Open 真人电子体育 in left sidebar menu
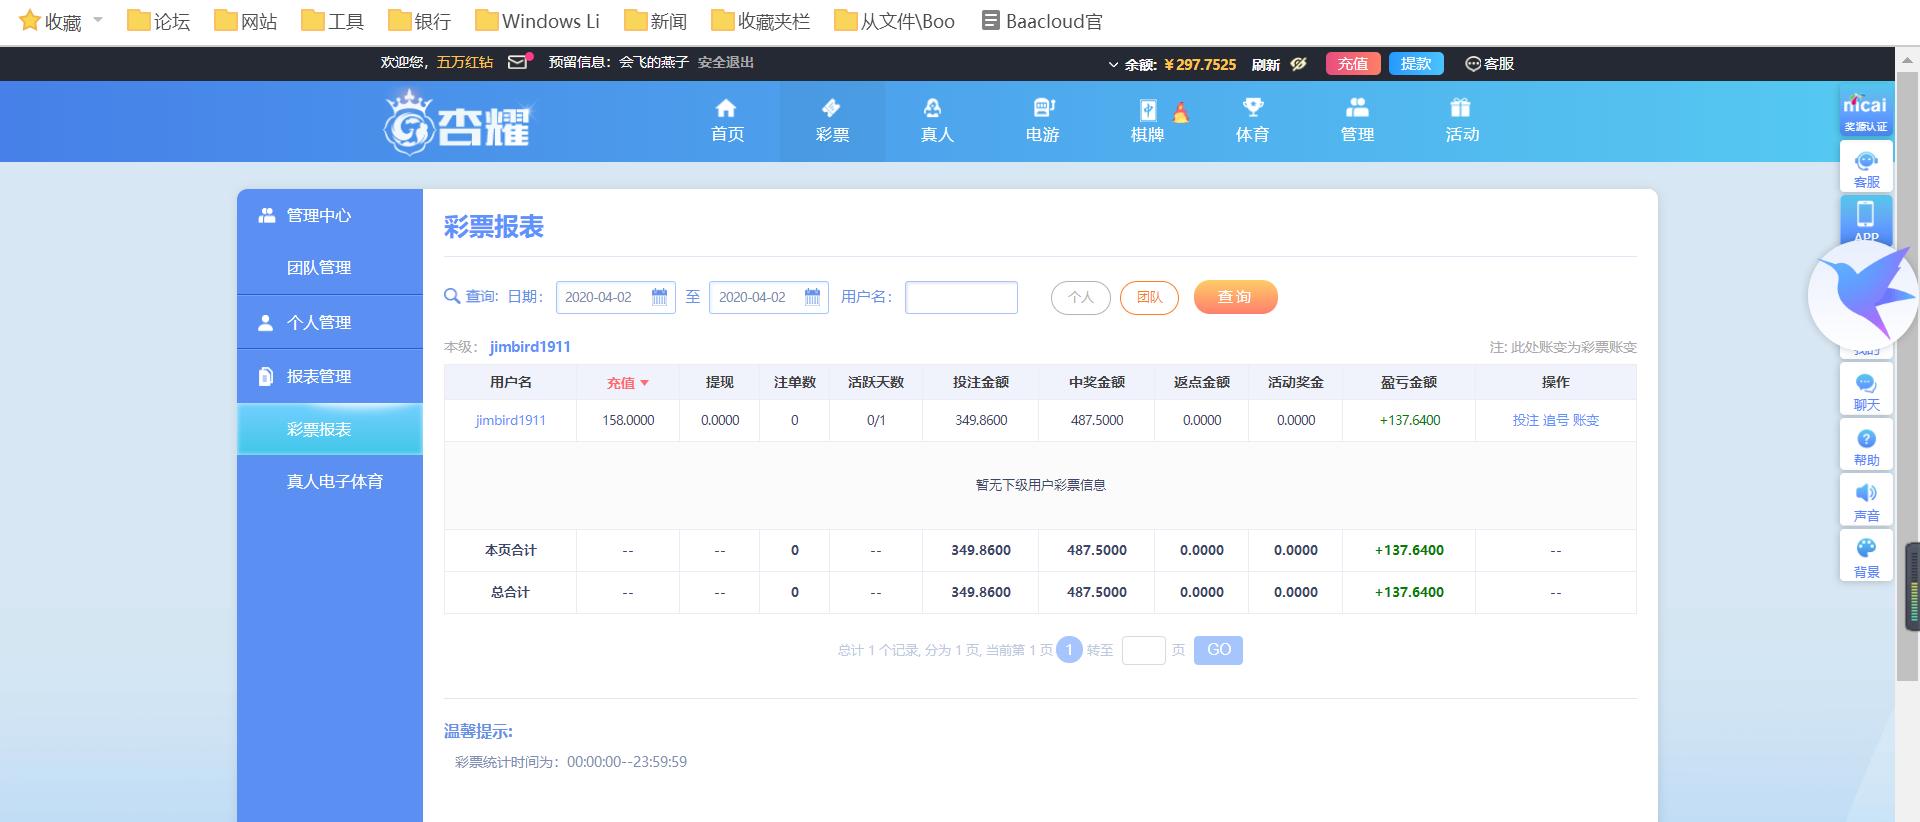Image resolution: width=1920 pixels, height=822 pixels. (x=334, y=482)
